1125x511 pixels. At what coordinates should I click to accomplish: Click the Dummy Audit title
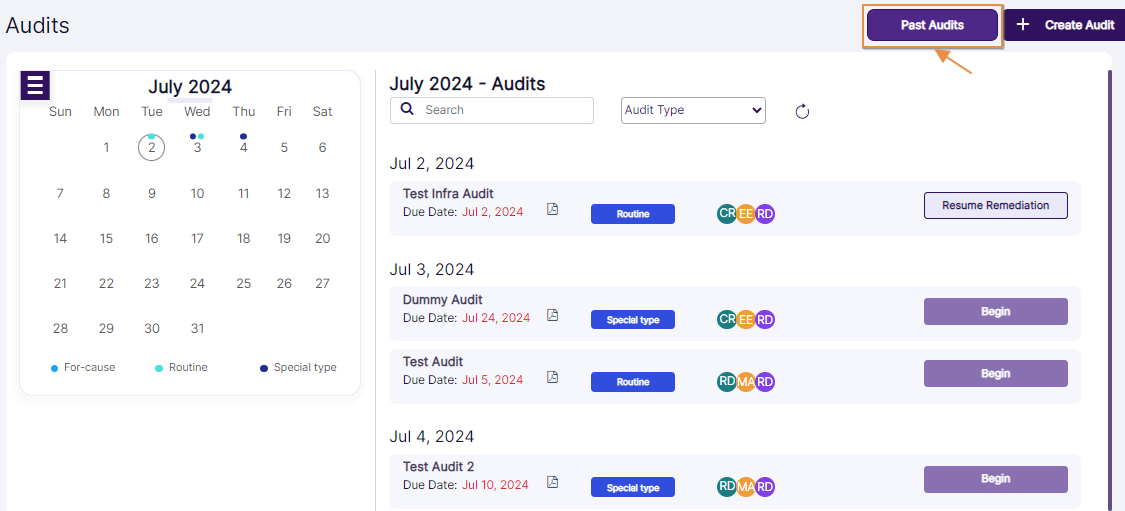coord(443,299)
